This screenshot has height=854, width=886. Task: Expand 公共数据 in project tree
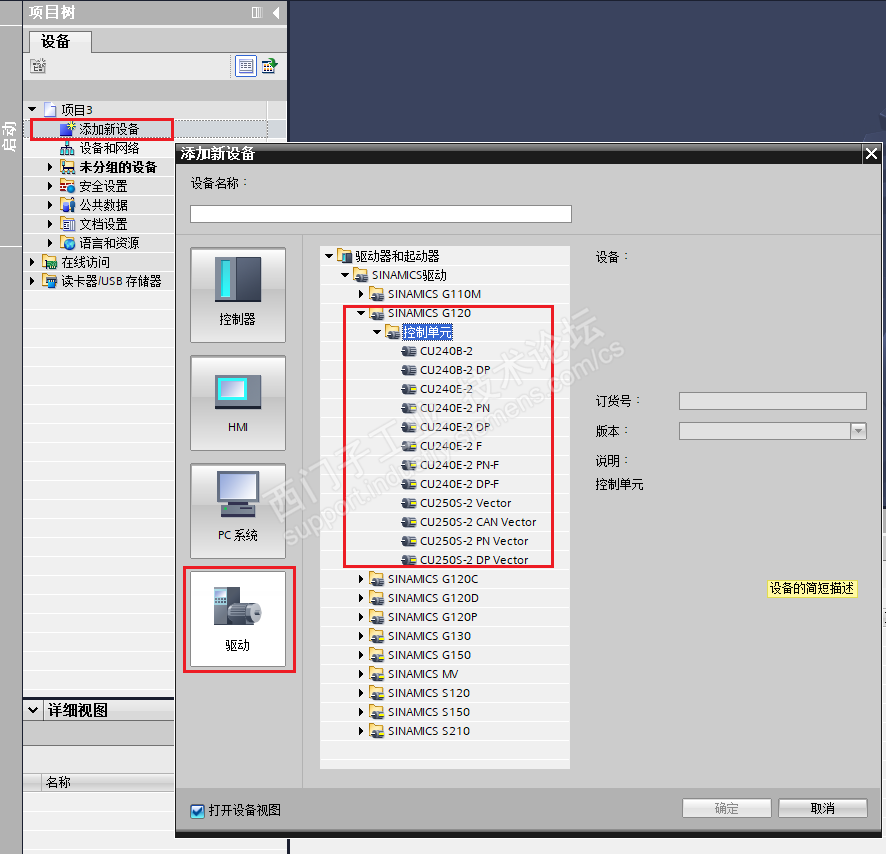point(50,205)
